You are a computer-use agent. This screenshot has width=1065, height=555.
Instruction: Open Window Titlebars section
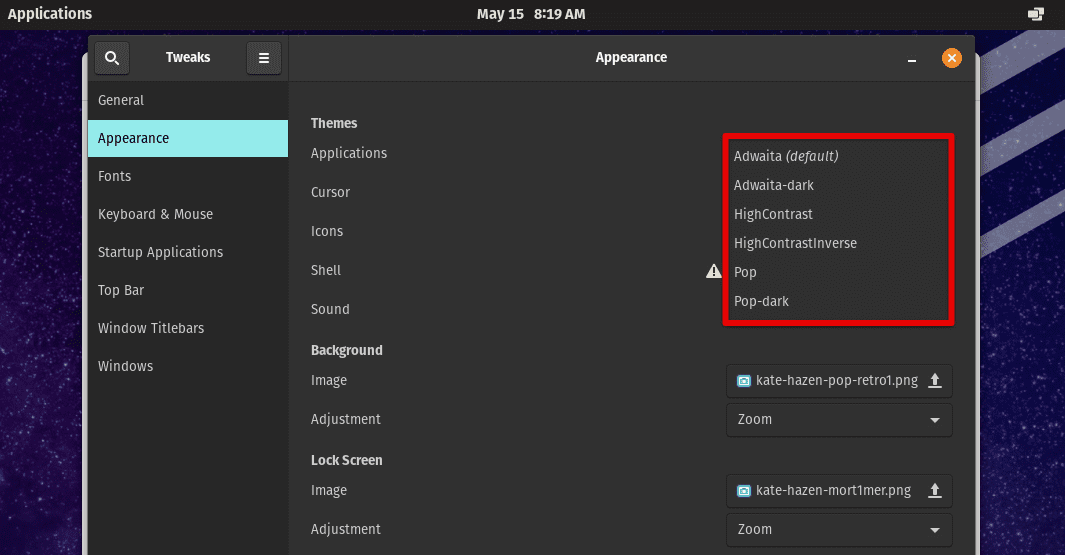coord(188,329)
